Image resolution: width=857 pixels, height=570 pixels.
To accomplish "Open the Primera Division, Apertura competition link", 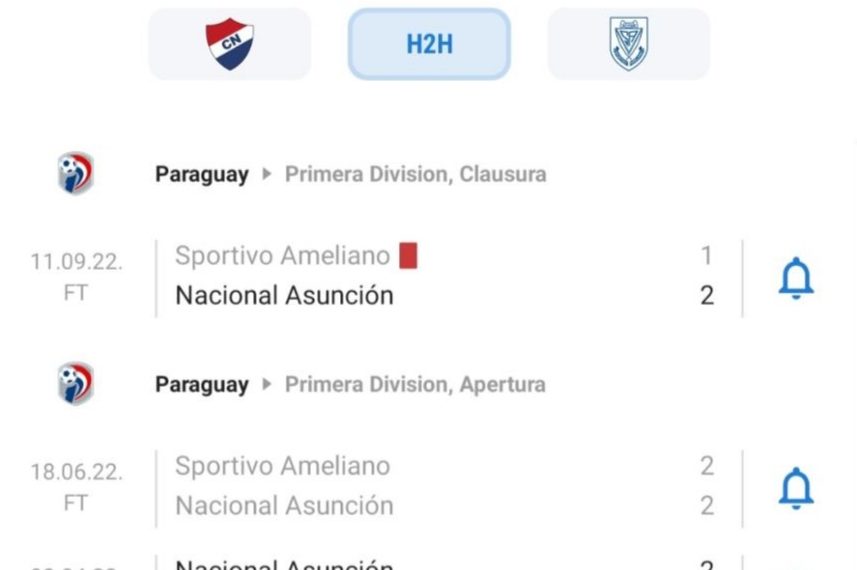I will click(x=415, y=384).
